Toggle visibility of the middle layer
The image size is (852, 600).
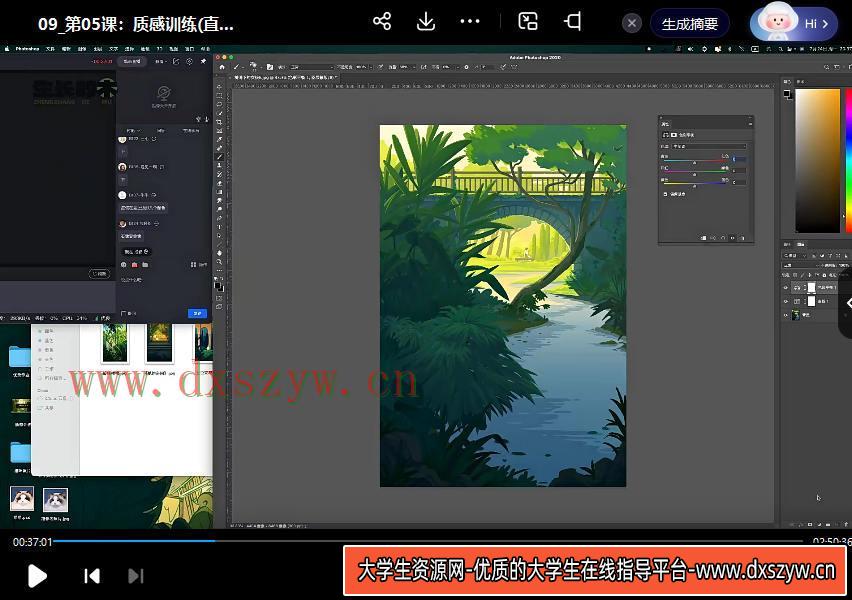coord(786,301)
